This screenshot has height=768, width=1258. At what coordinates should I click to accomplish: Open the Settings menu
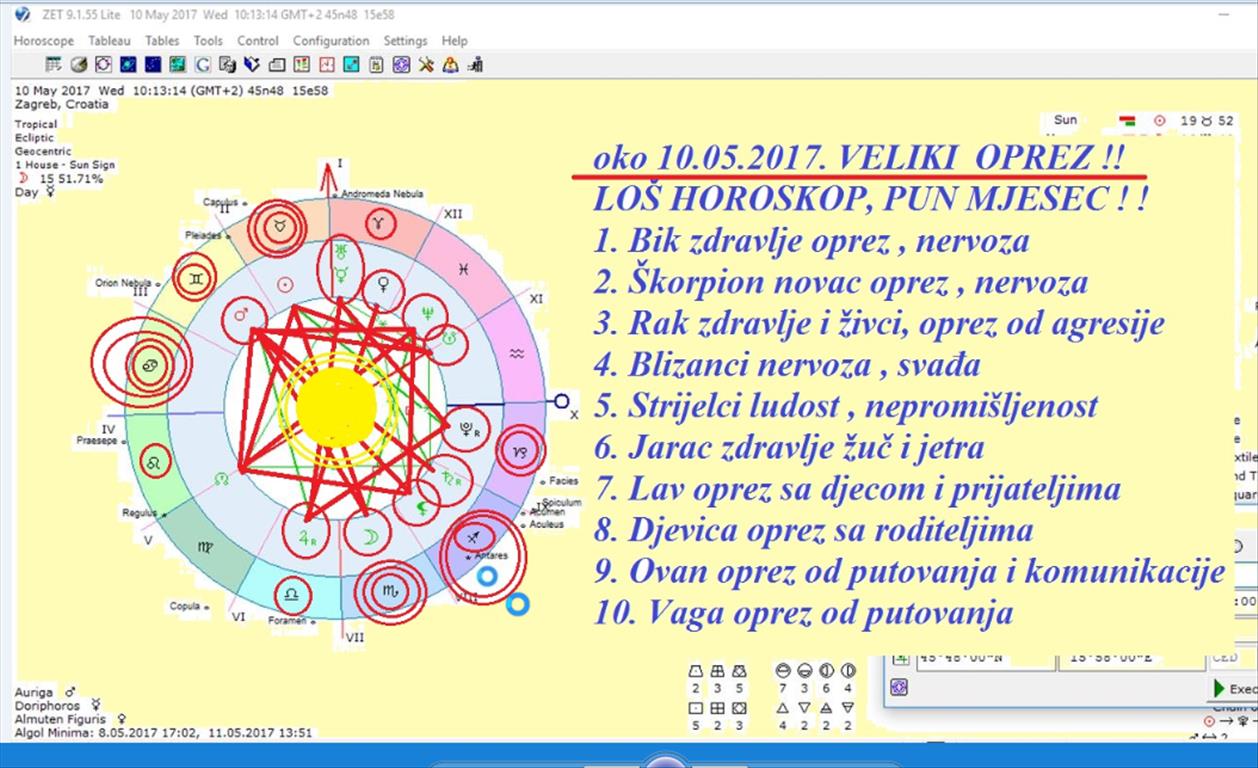(x=405, y=41)
